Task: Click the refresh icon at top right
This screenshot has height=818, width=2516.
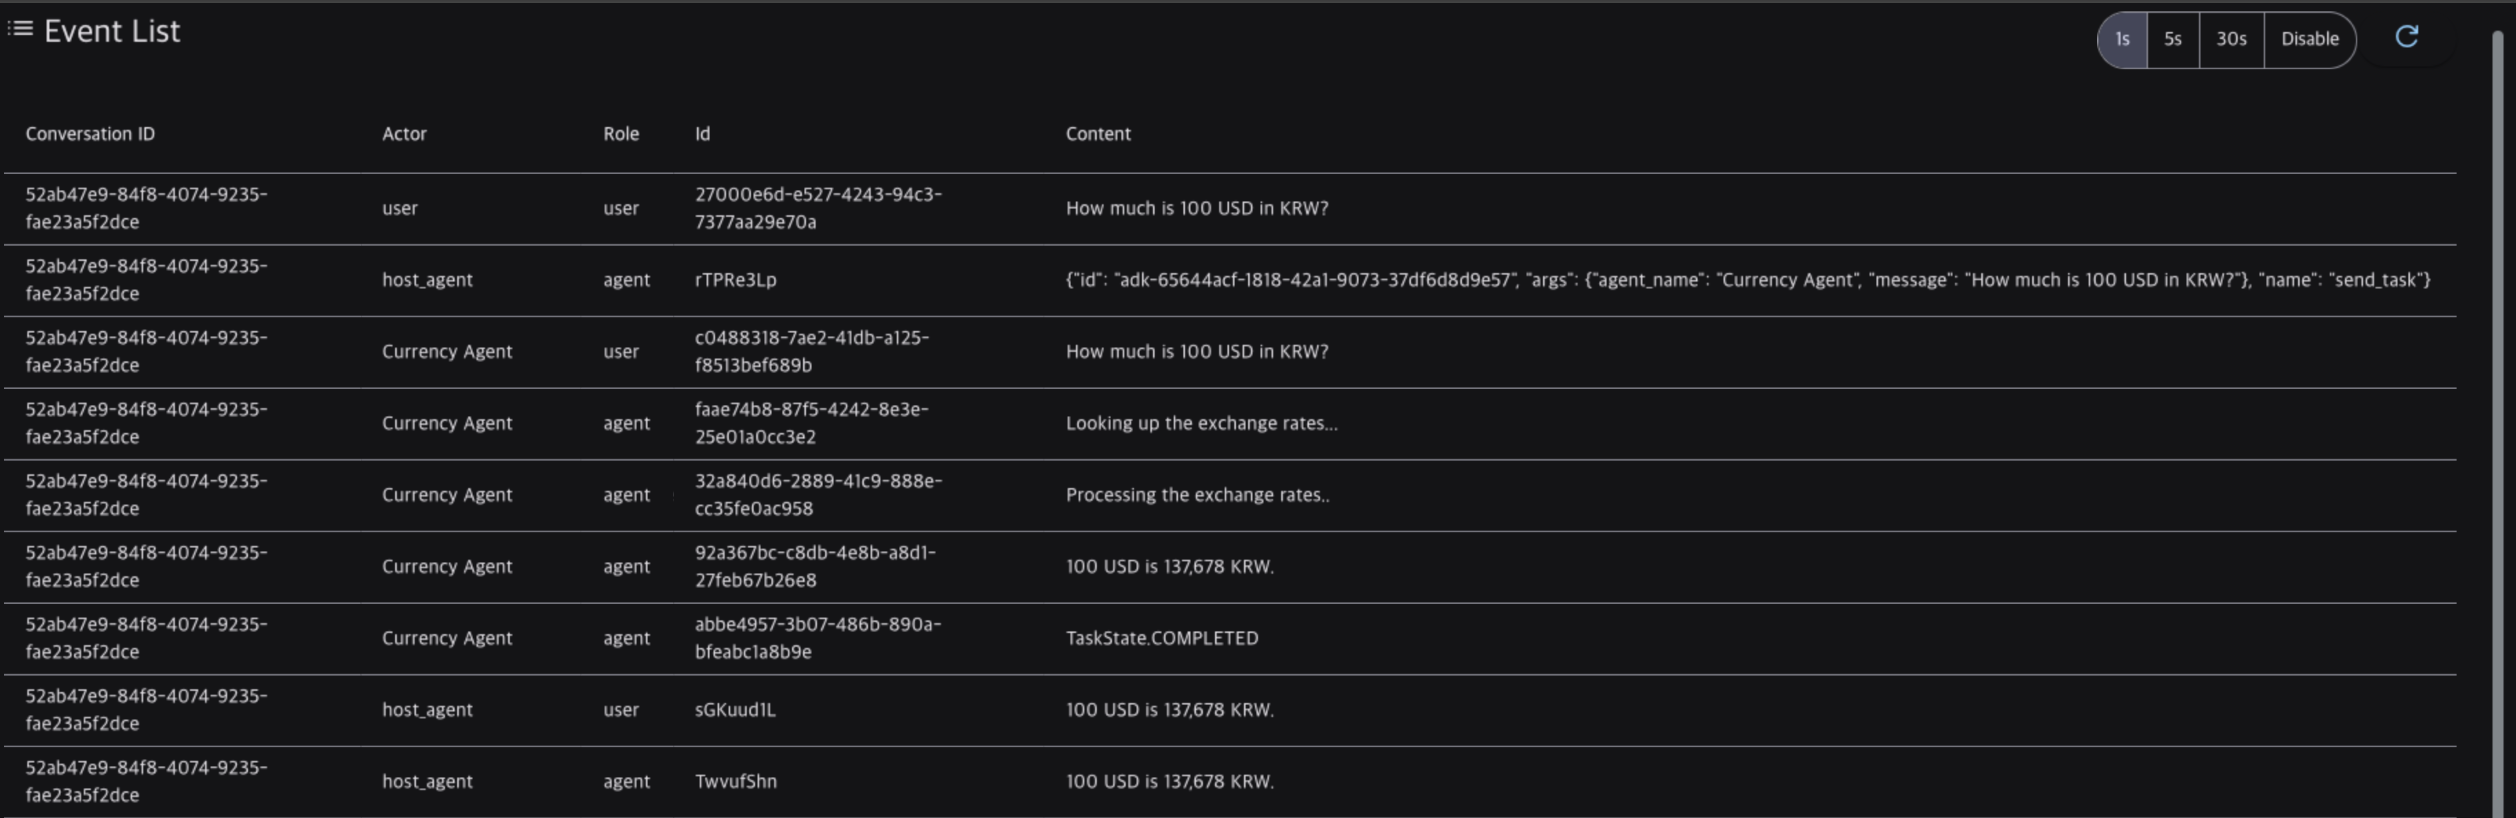Action: (2406, 37)
